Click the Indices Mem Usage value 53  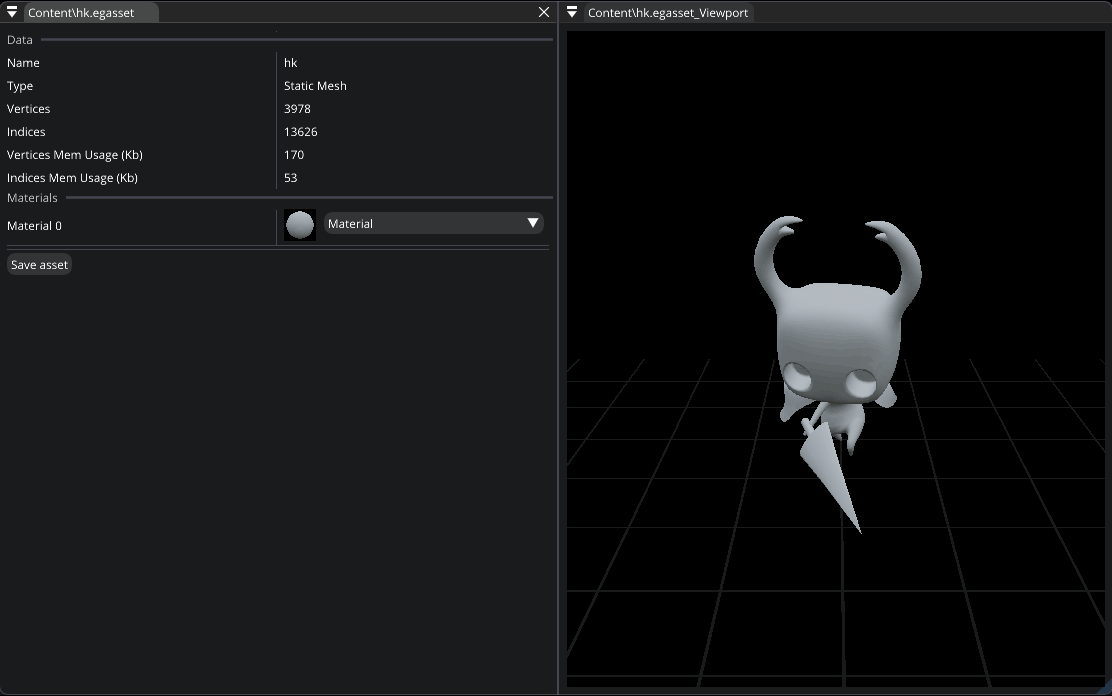(x=291, y=178)
